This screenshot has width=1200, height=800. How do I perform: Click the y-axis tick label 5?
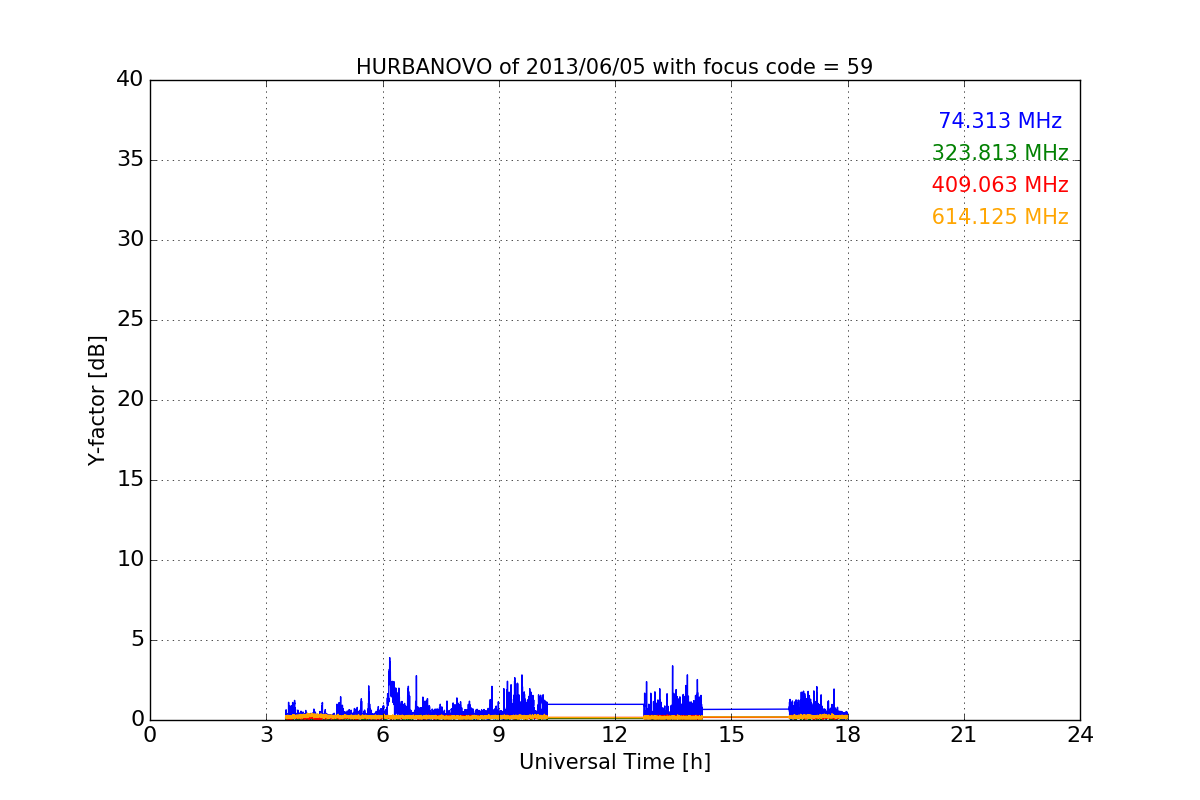137,640
